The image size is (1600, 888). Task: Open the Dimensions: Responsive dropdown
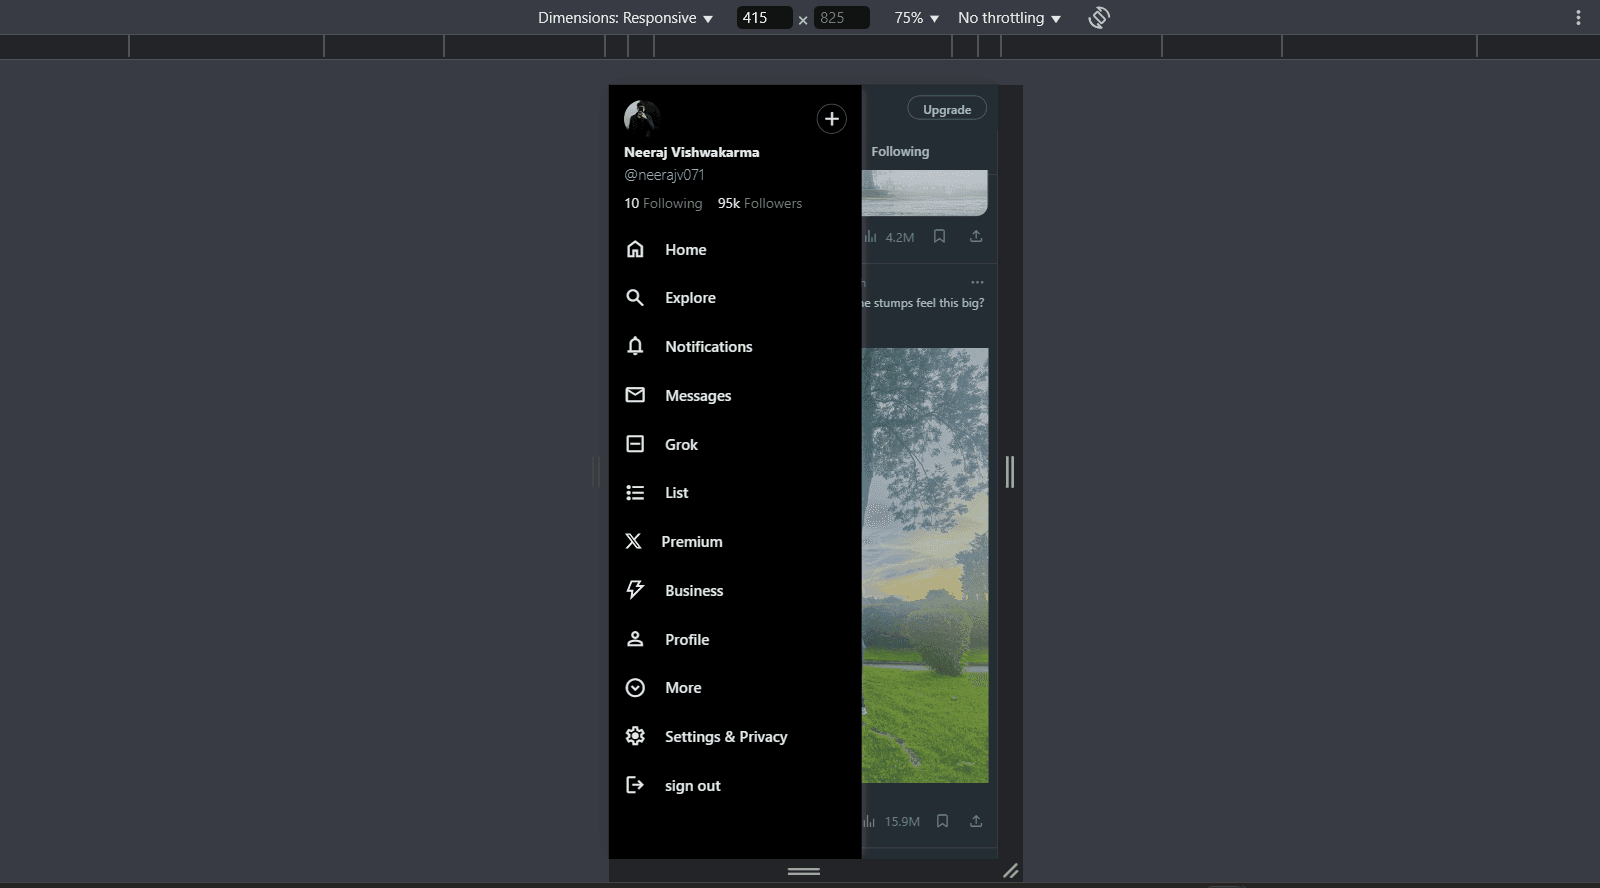pos(625,18)
